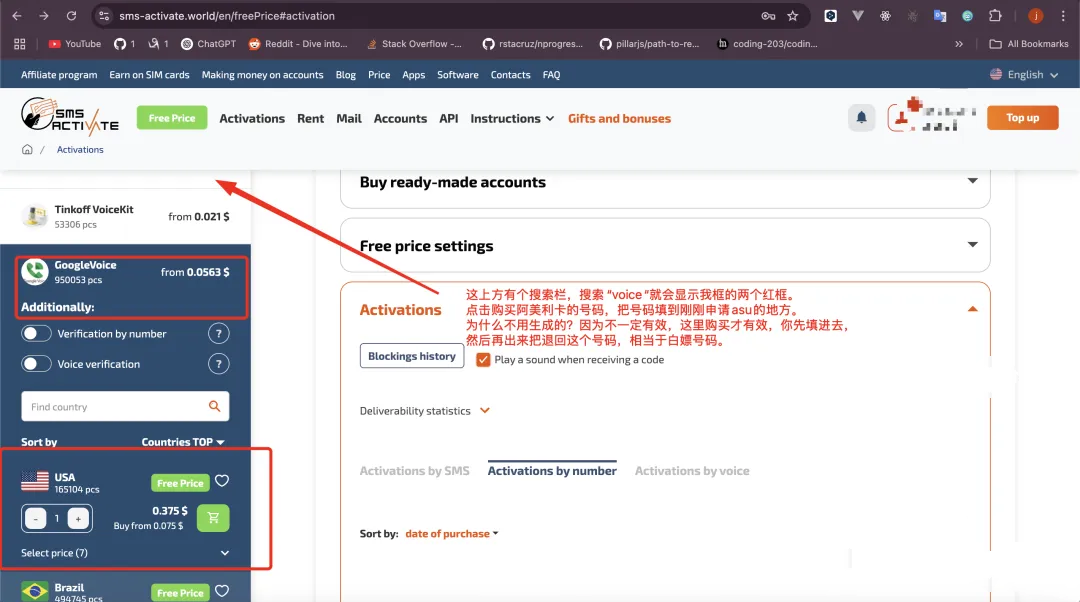Open the Accounts menu item
This screenshot has height=602, width=1080.
[x=400, y=118]
